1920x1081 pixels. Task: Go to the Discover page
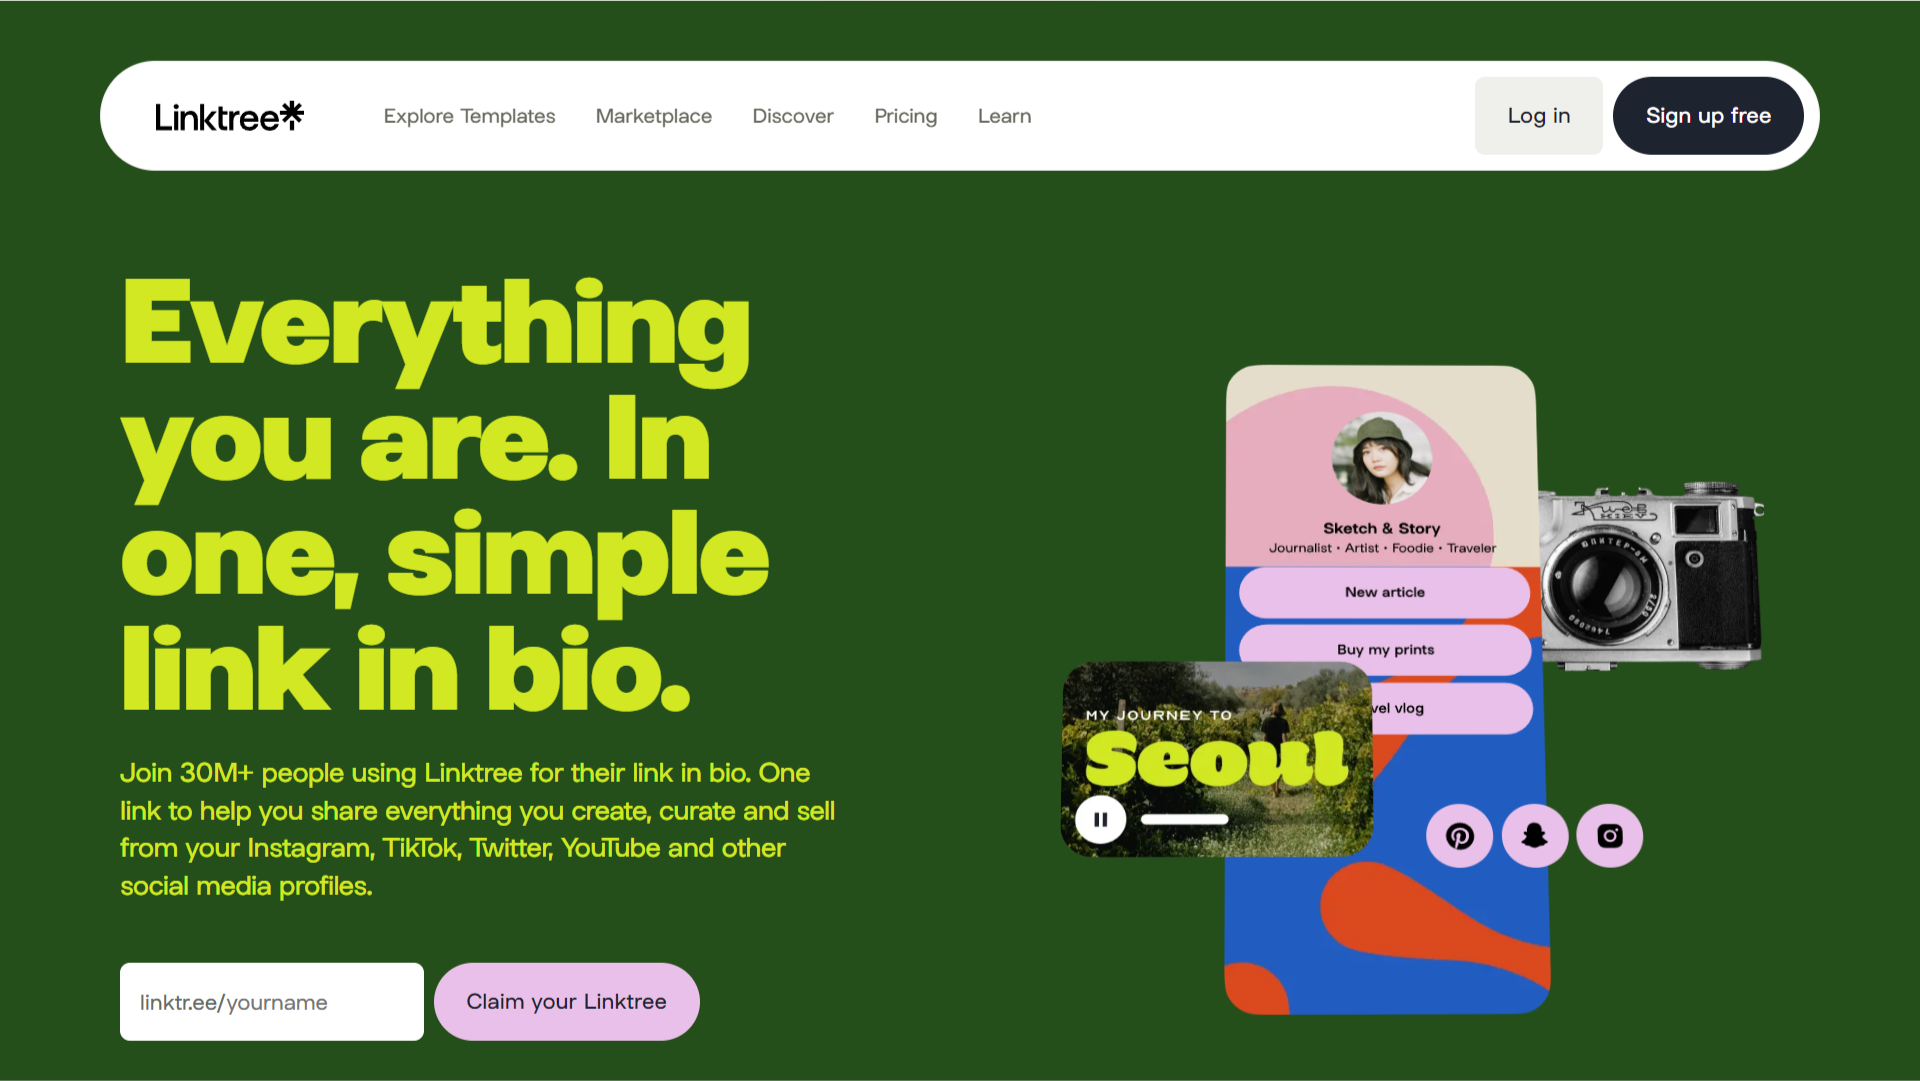click(793, 116)
